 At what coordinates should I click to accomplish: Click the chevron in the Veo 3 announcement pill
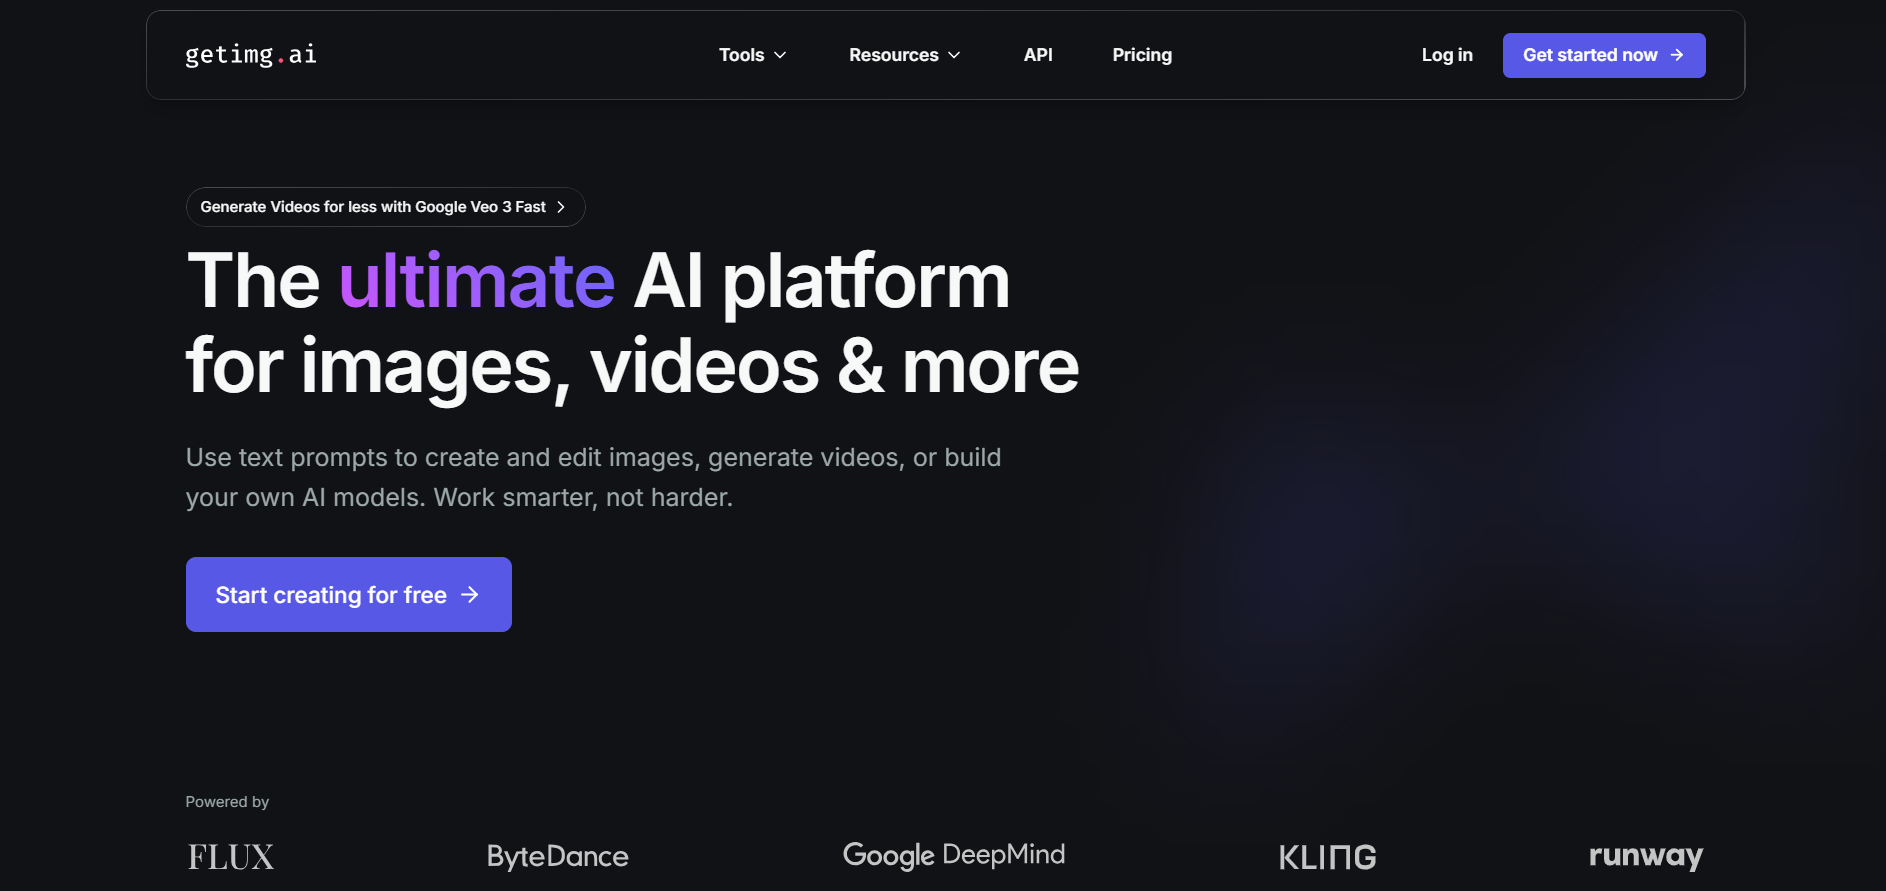[x=561, y=207]
